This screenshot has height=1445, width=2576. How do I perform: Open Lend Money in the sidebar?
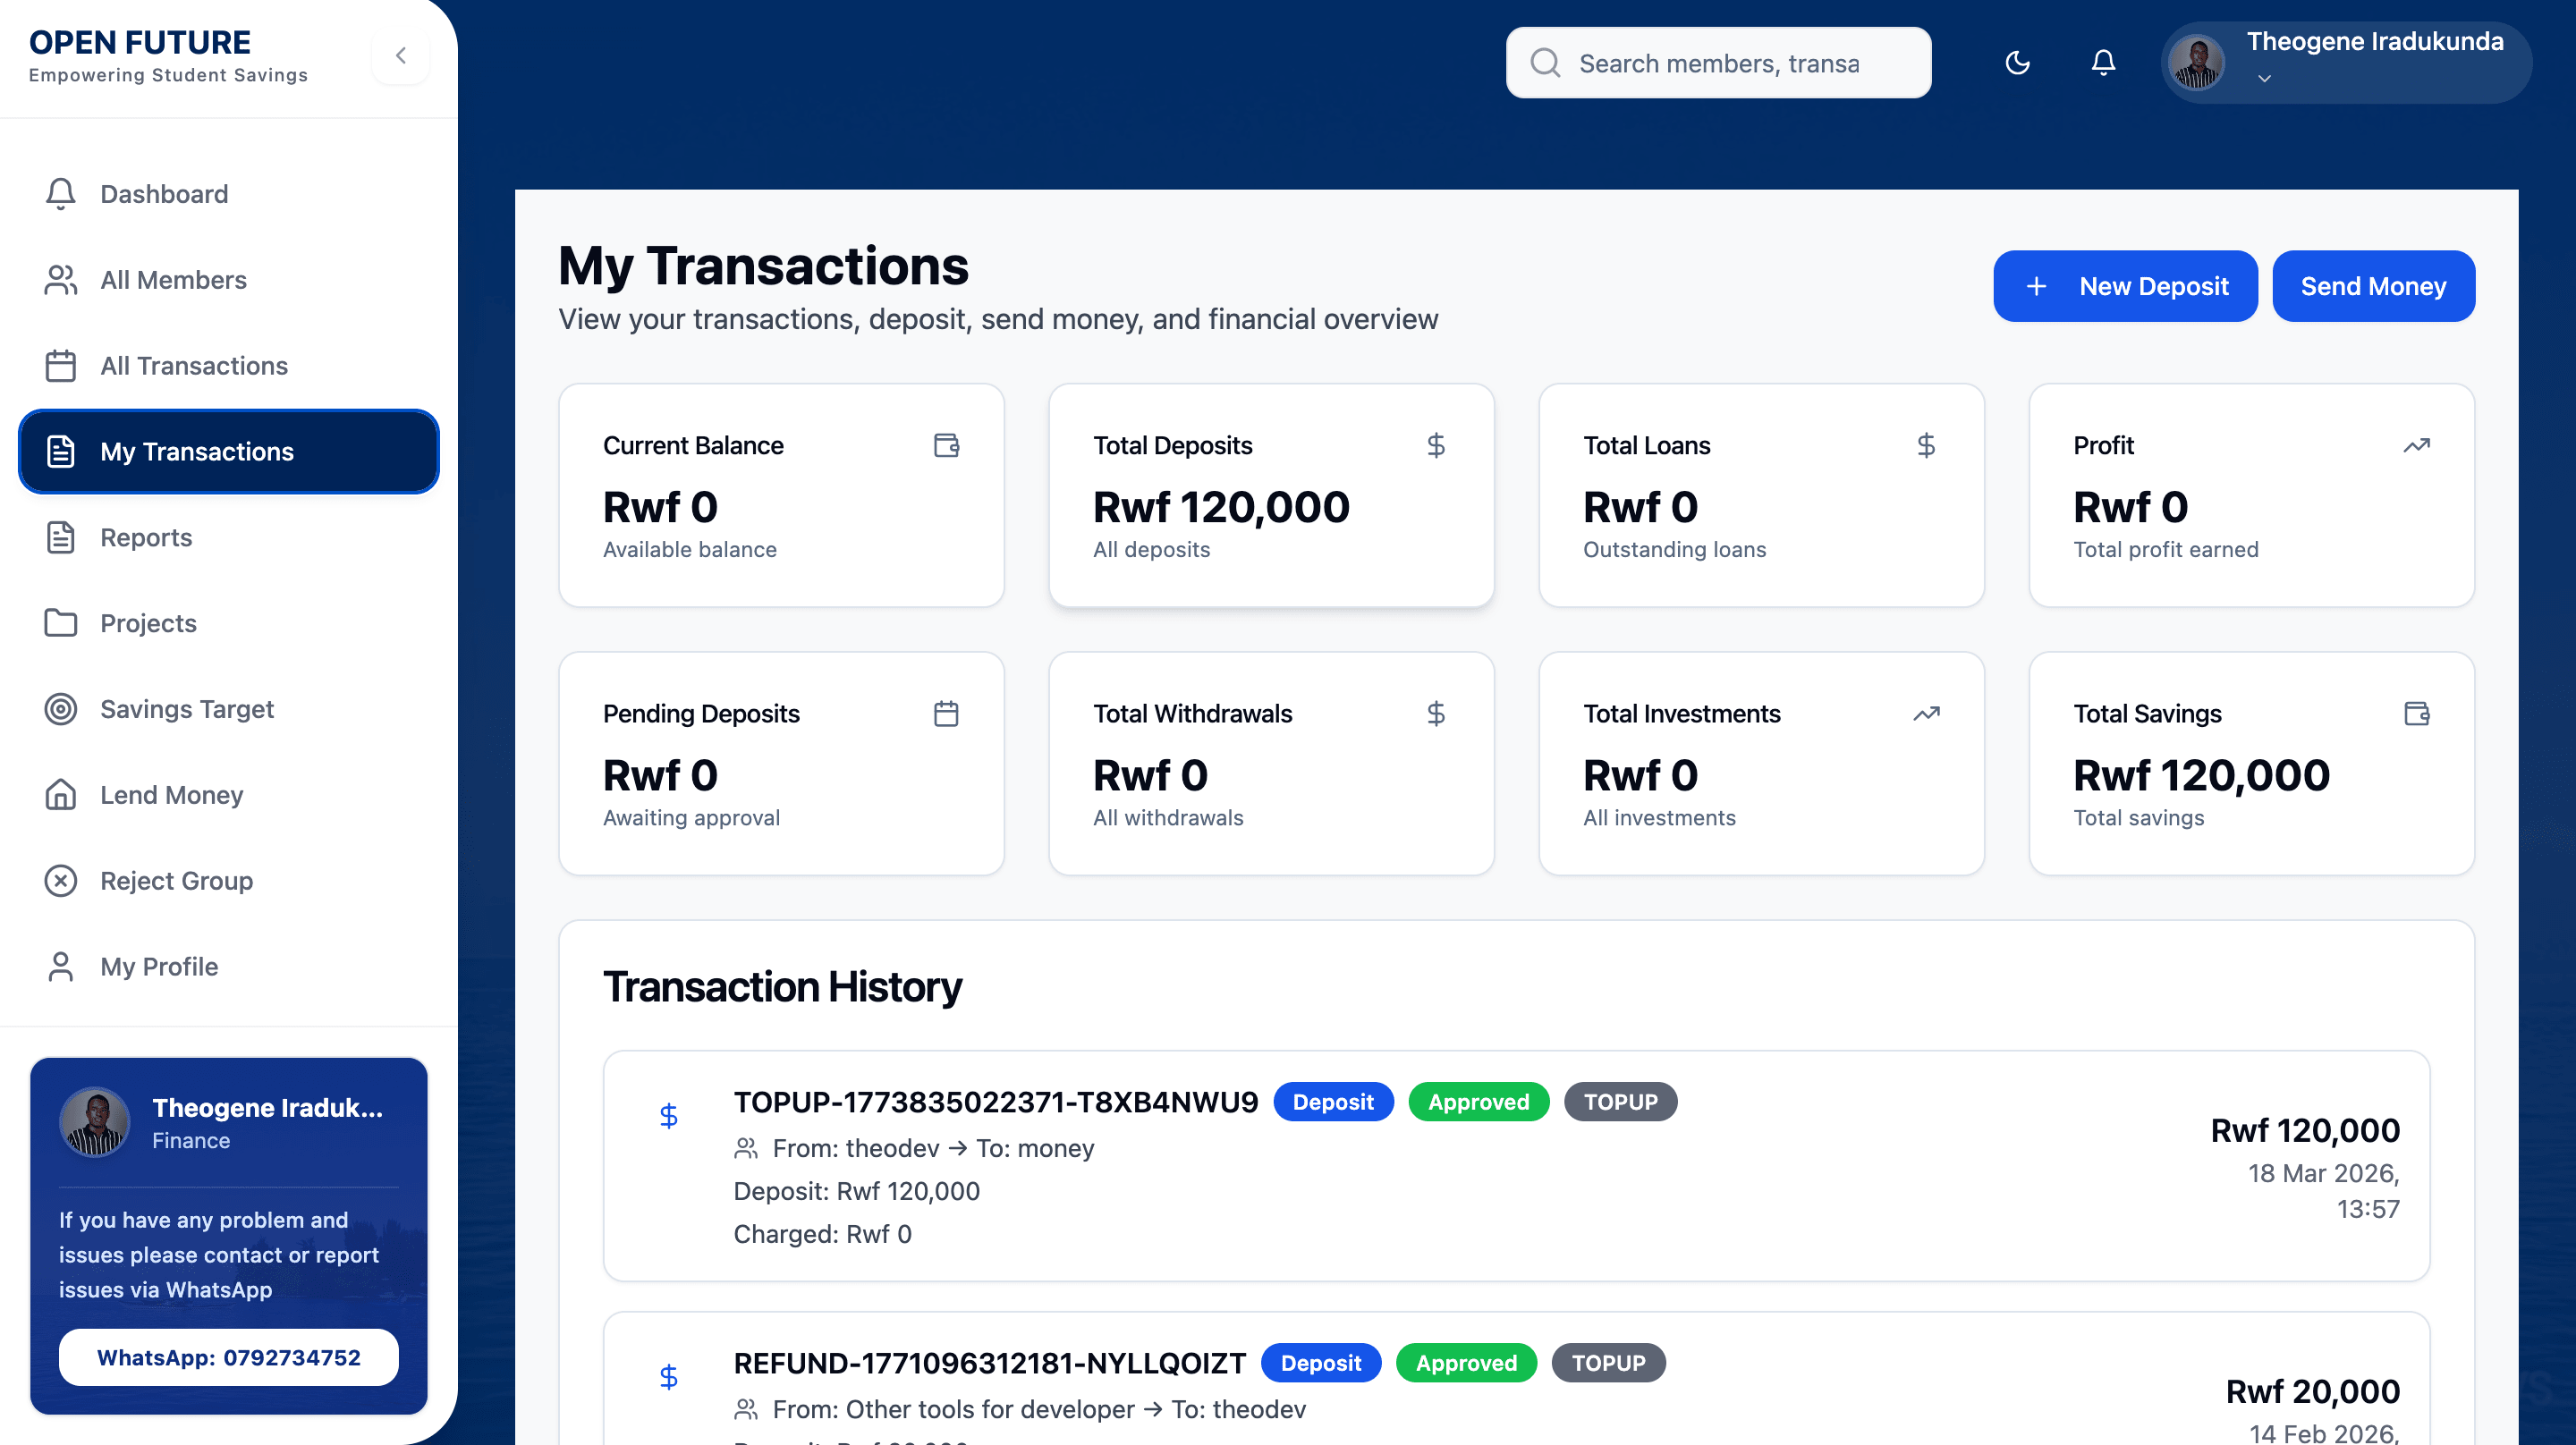click(171, 795)
